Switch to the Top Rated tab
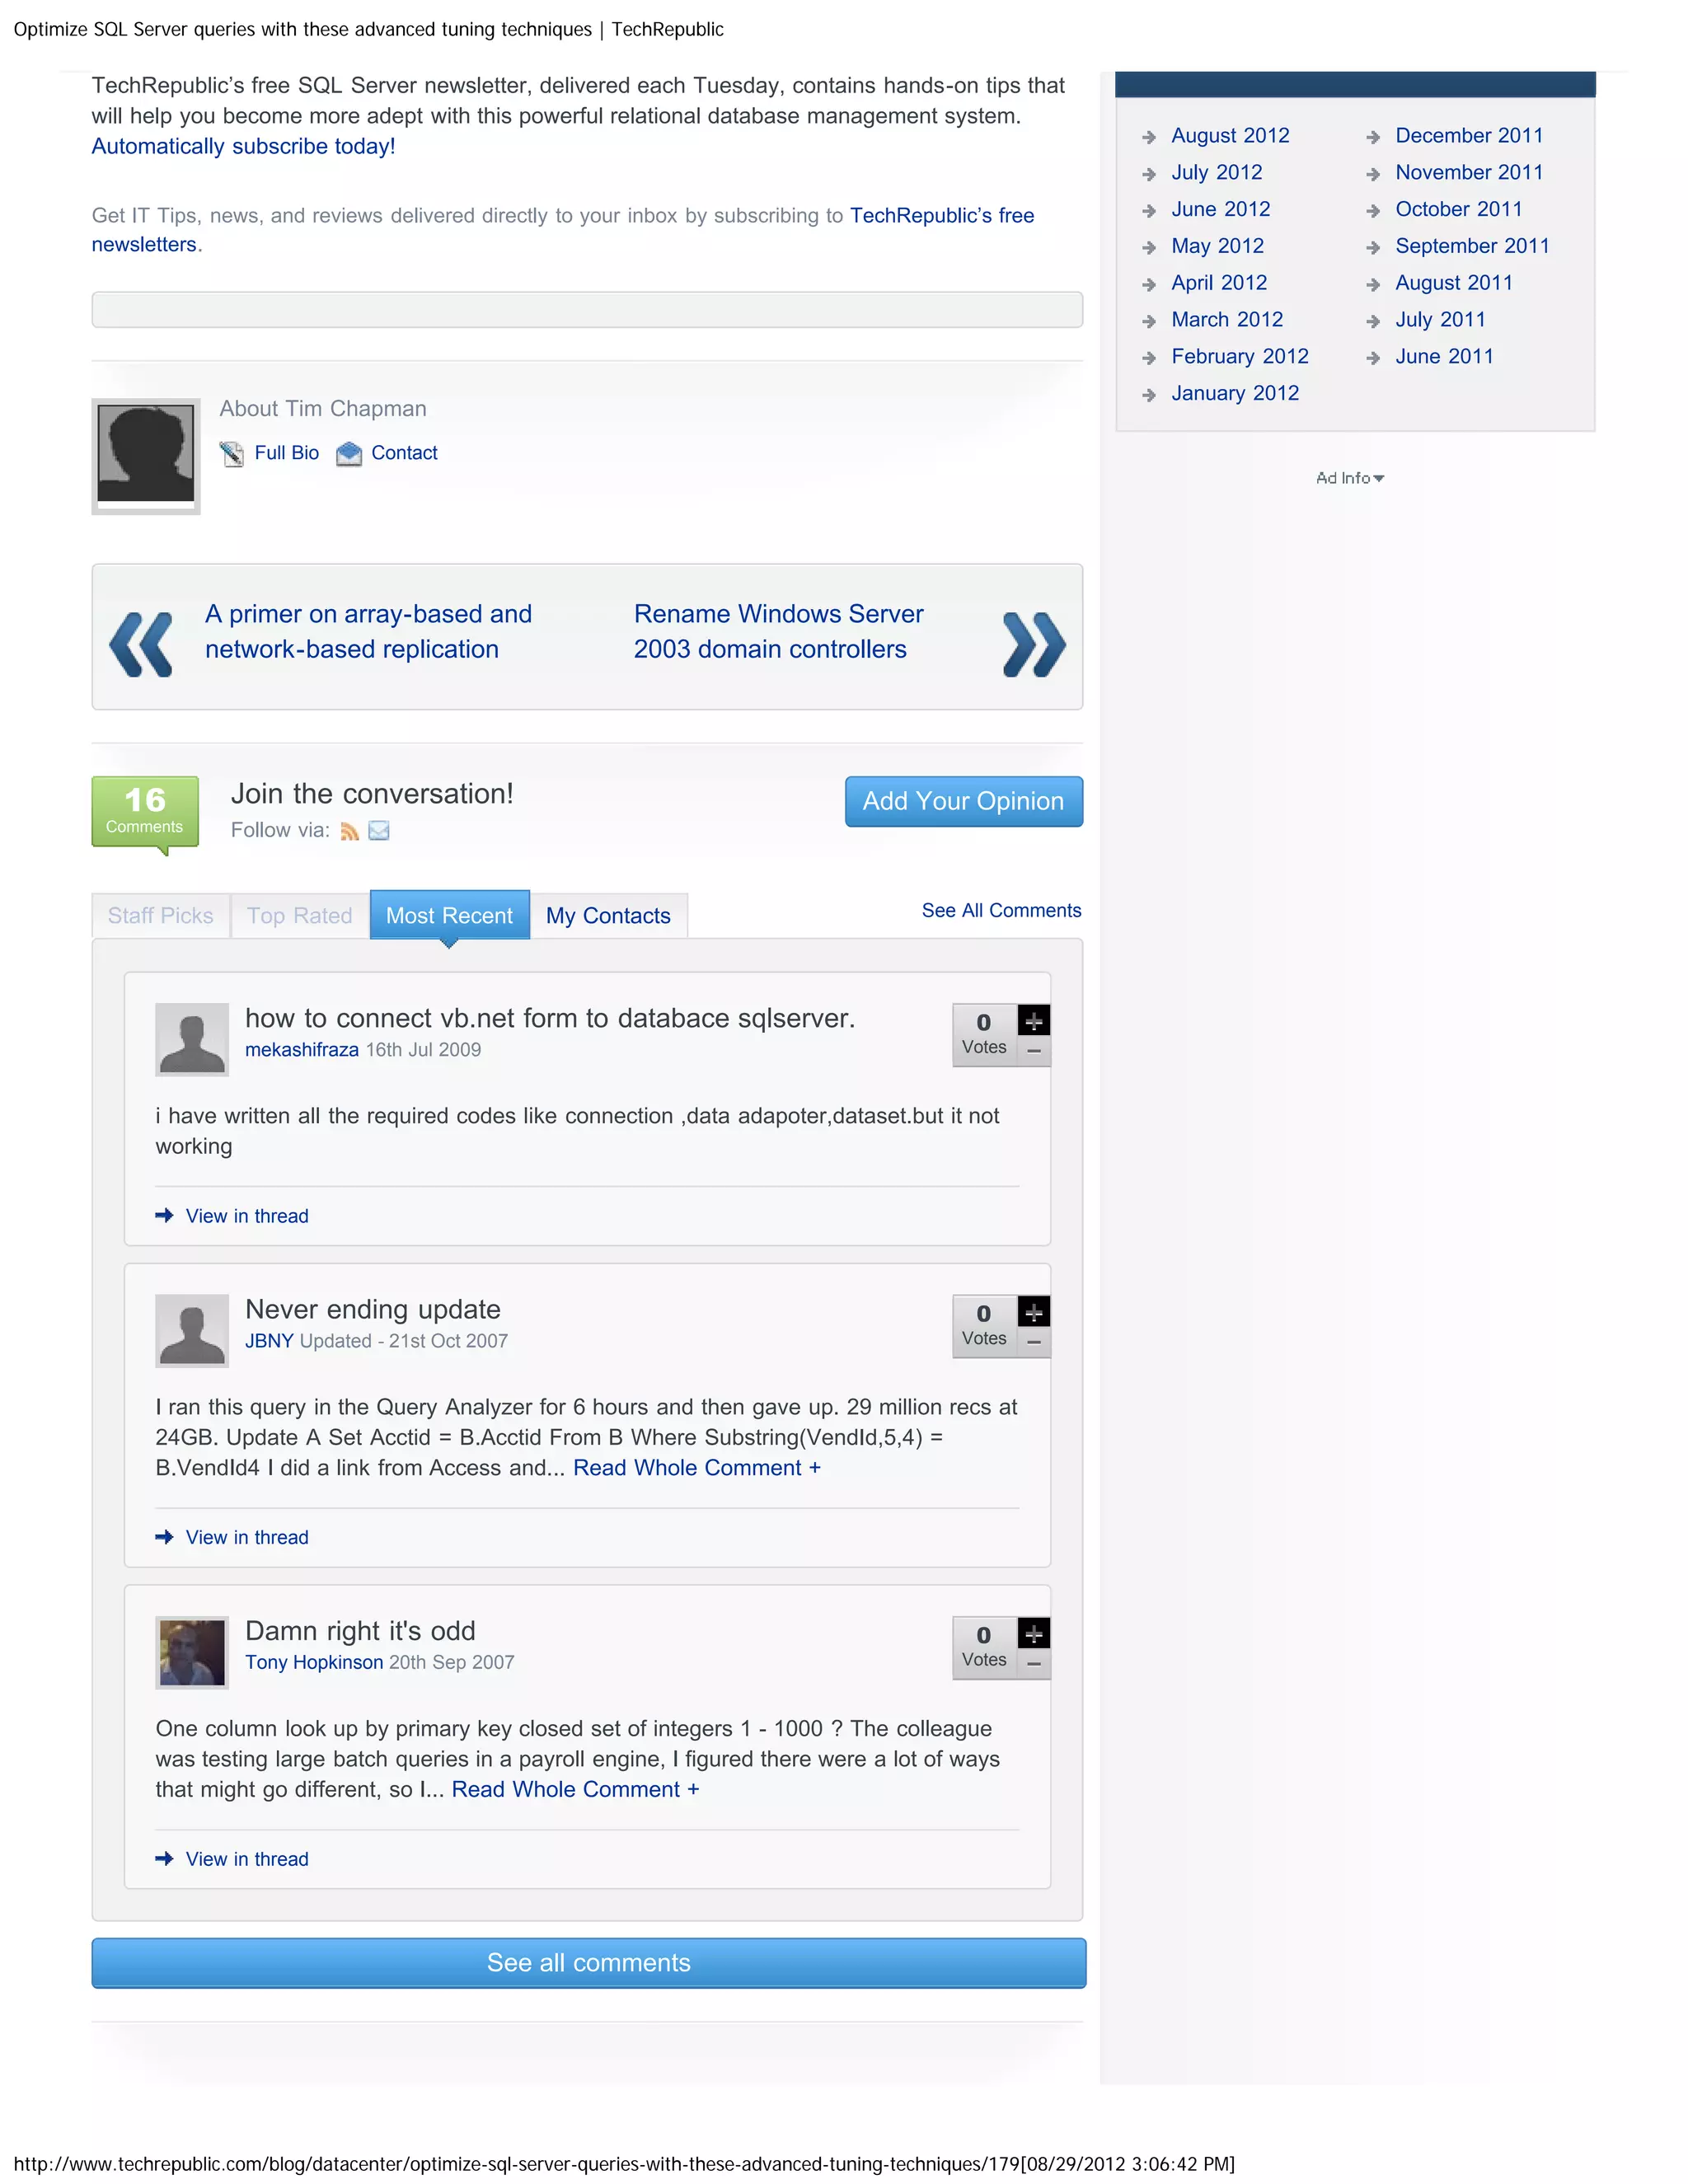 tap(299, 916)
